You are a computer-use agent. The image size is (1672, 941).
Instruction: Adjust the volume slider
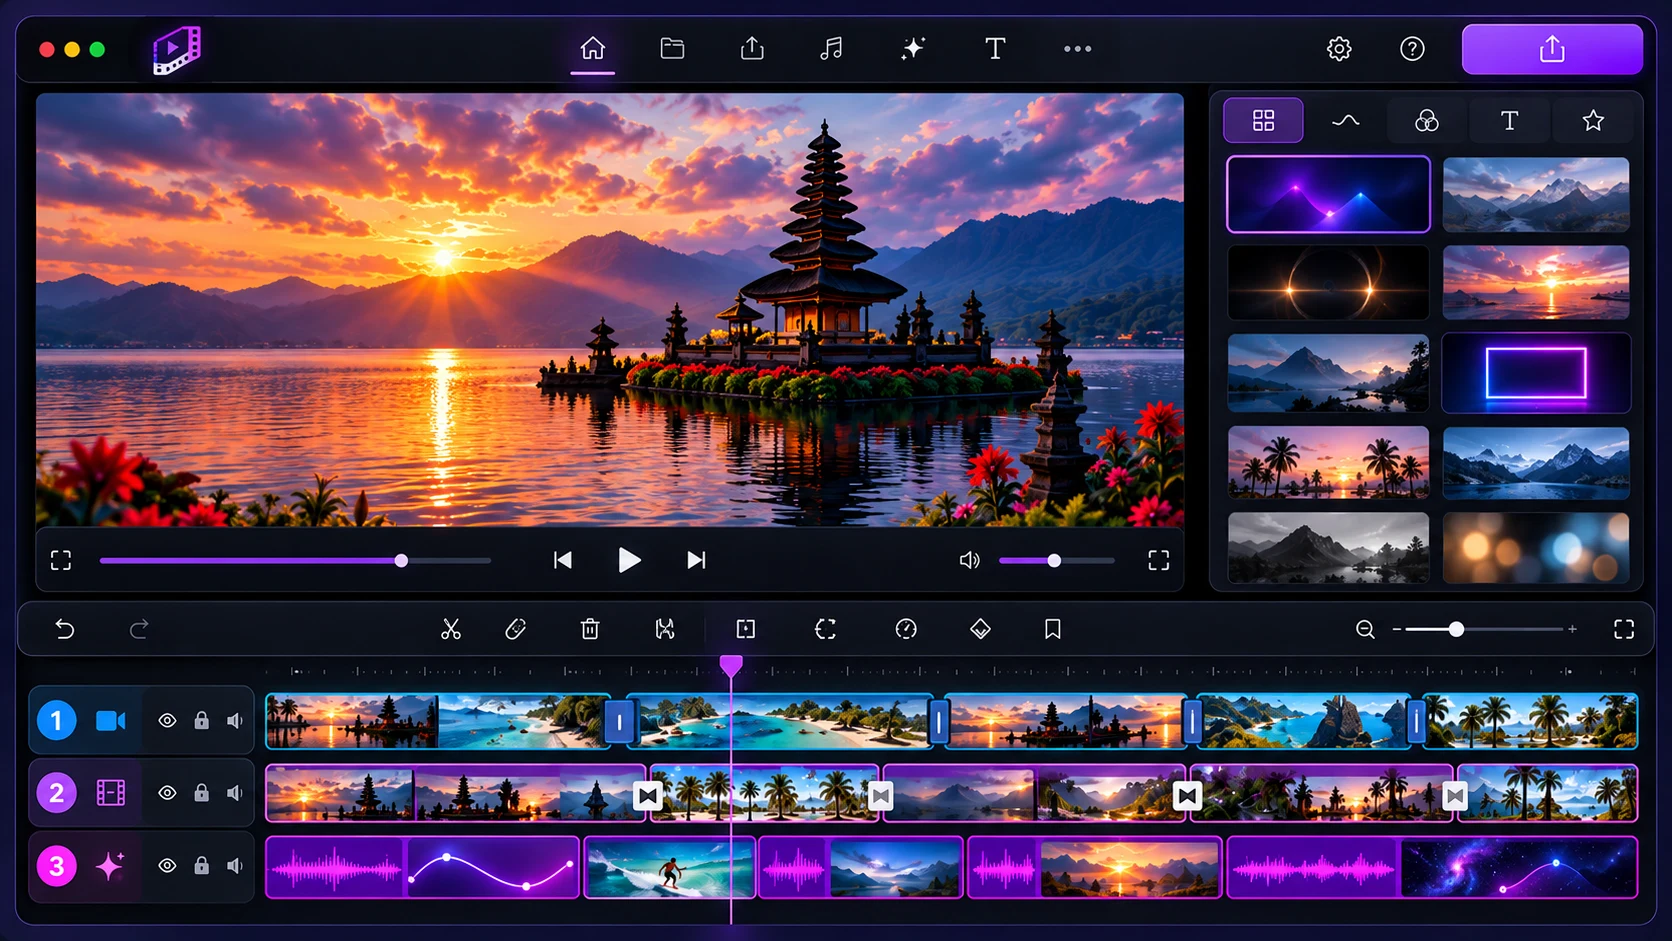coord(1056,561)
